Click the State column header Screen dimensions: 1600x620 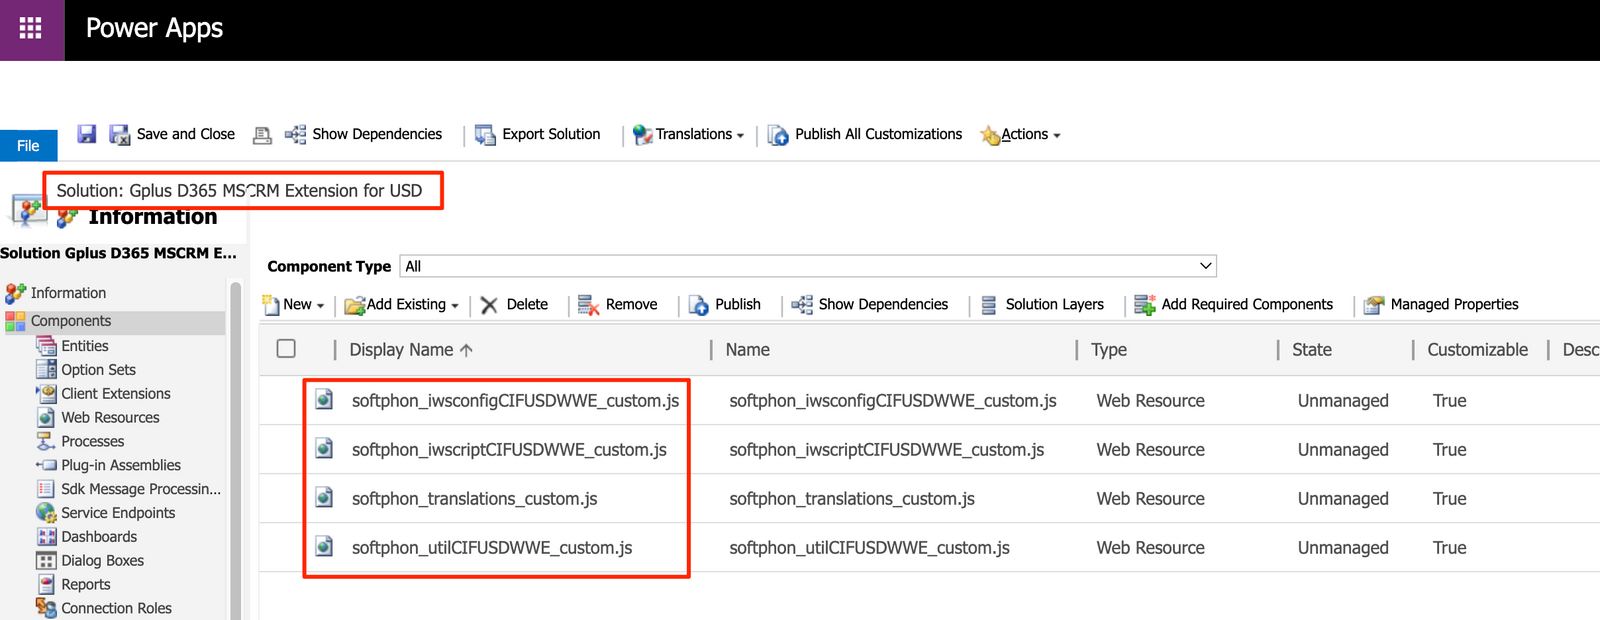coord(1312,350)
